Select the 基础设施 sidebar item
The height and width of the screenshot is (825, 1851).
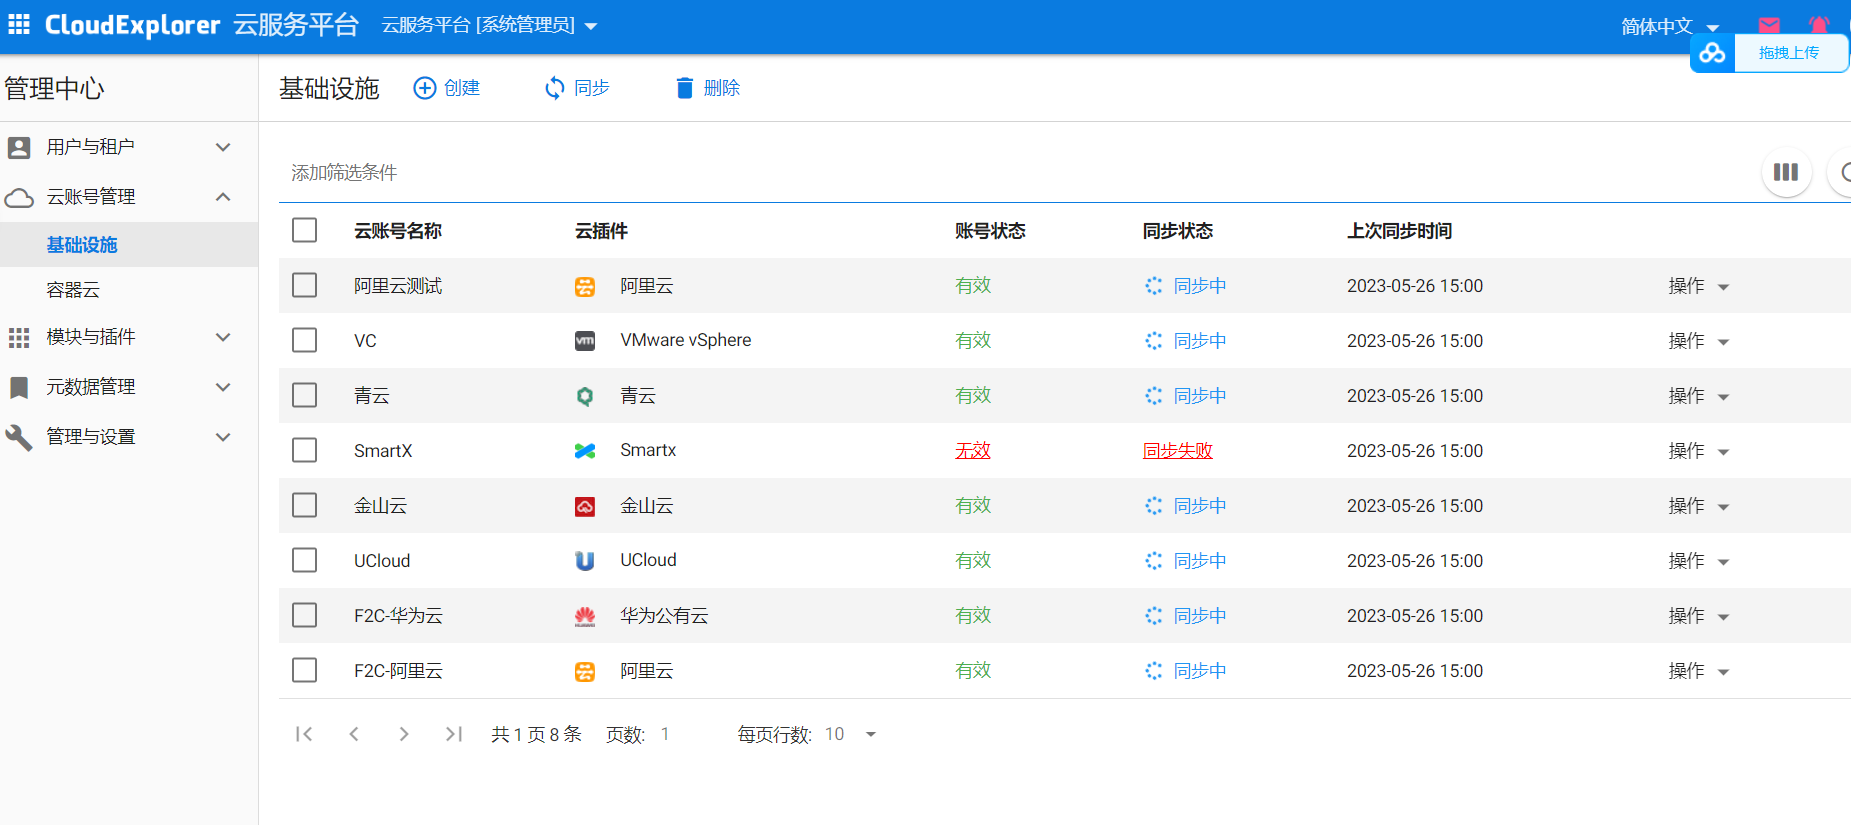[129, 245]
